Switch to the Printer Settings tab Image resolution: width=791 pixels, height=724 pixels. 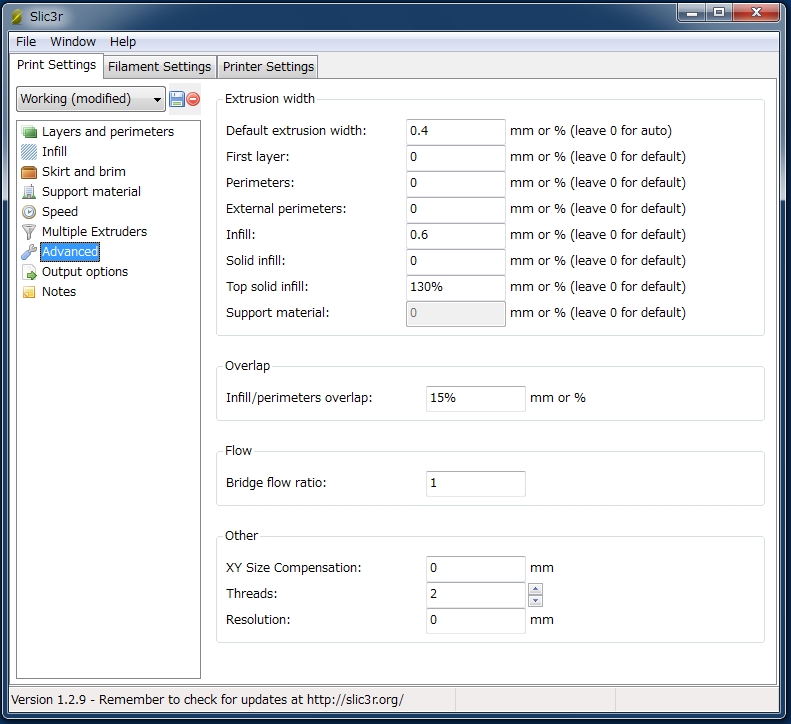coord(268,67)
